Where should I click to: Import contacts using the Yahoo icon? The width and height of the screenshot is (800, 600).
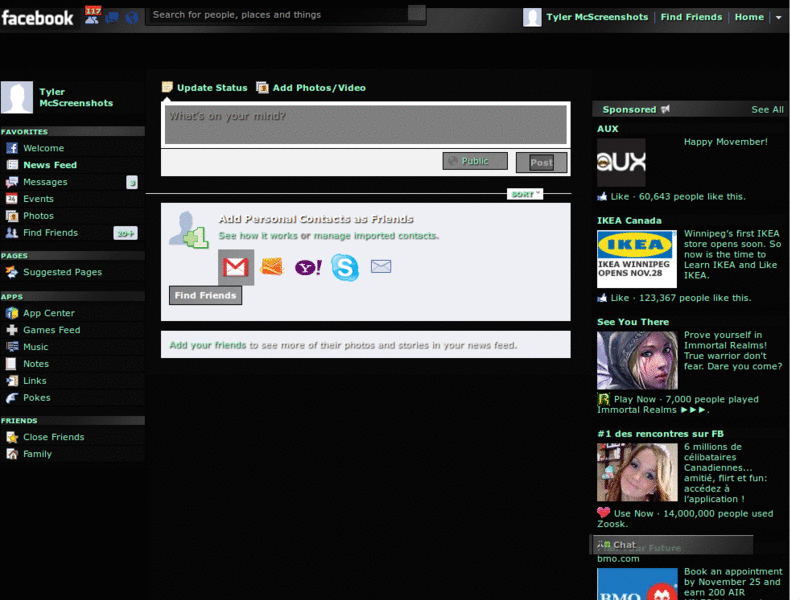307,266
